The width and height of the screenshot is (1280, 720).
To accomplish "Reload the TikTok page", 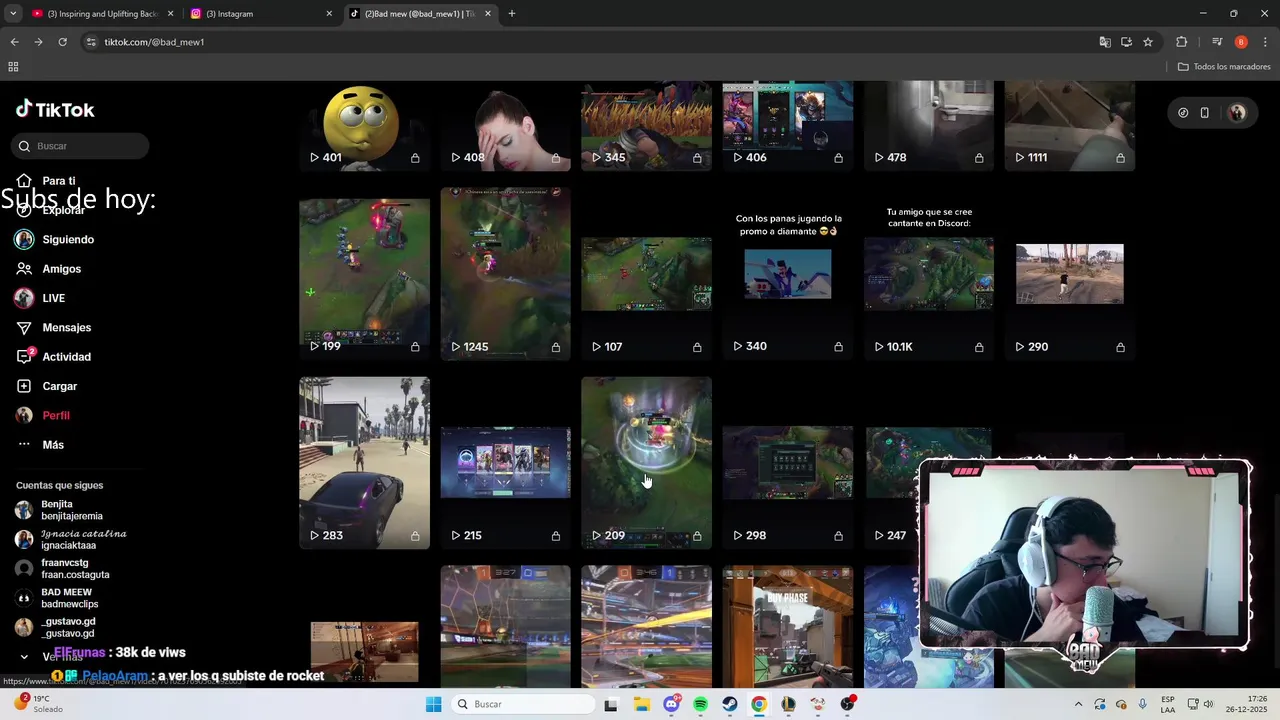I will 62,42.
